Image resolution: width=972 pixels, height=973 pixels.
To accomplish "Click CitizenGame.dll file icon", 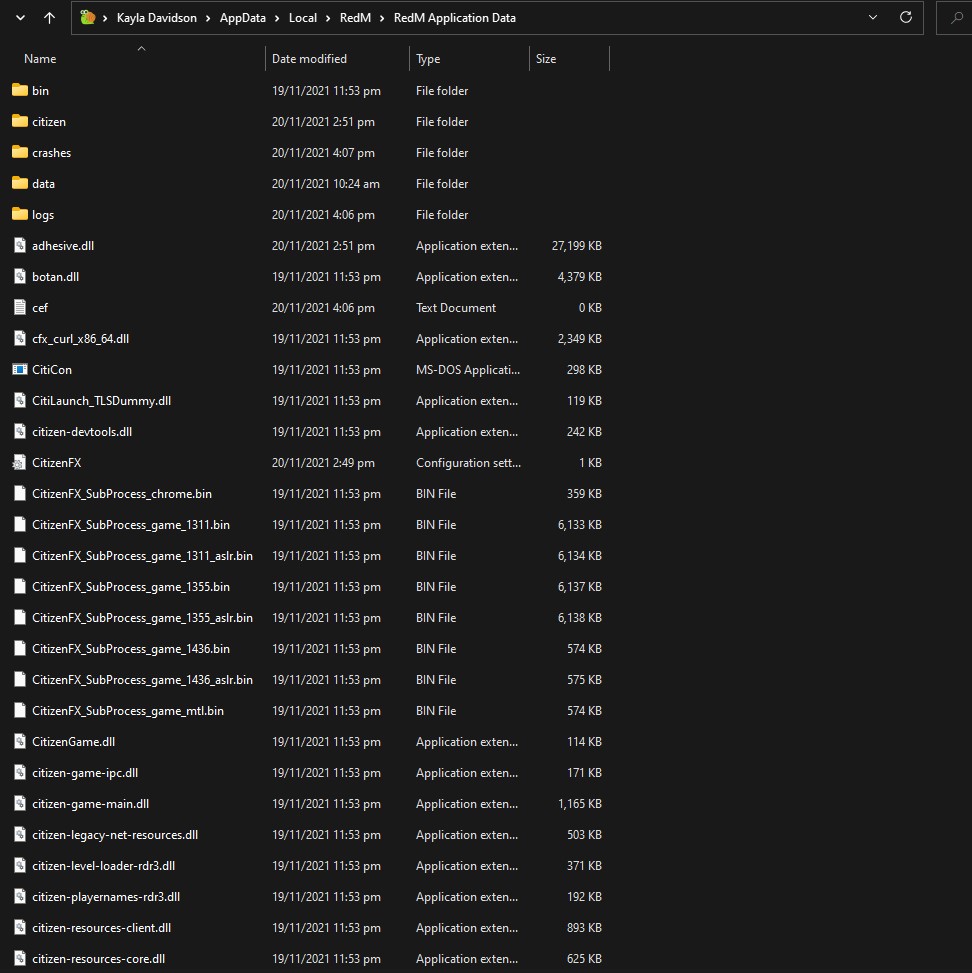I will pyautogui.click(x=20, y=742).
